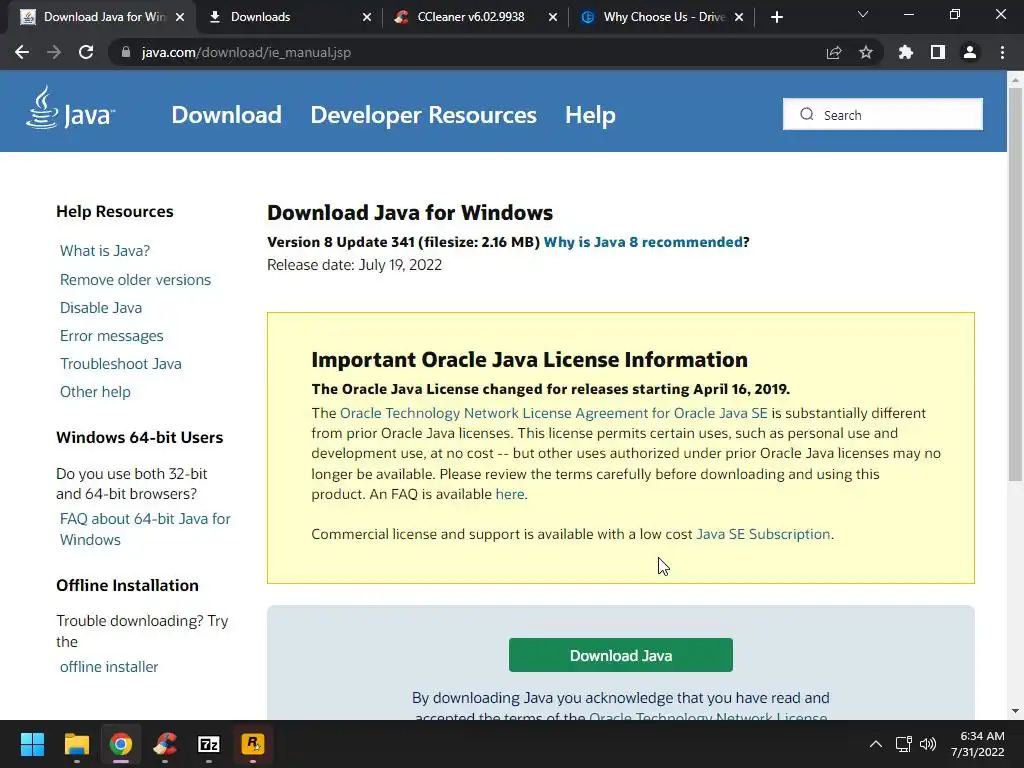This screenshot has width=1024, height=768.
Task: Click the Java logo in header
Action: (71, 108)
